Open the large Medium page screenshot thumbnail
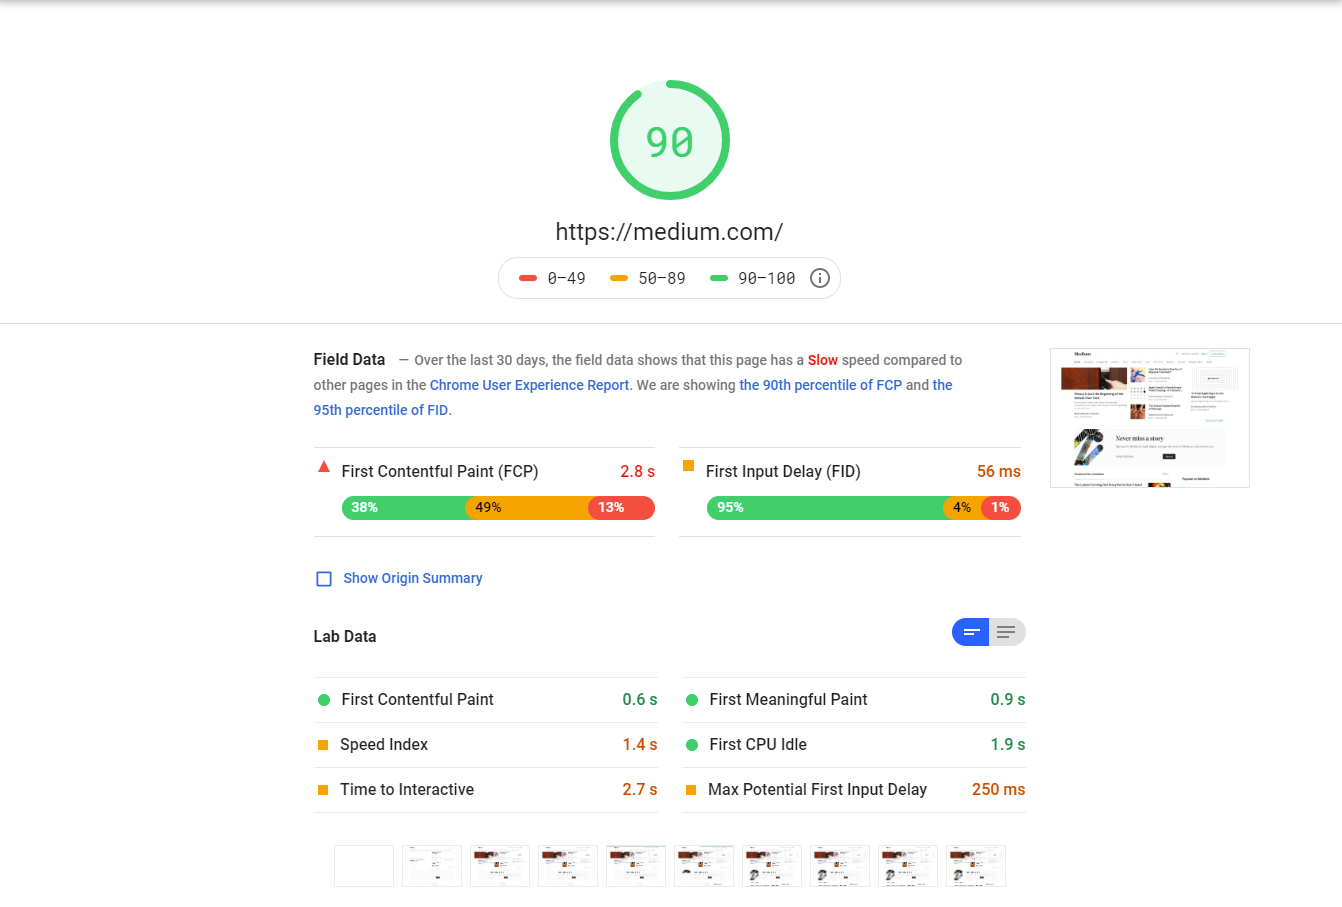The image size is (1342, 907). 1150,418
